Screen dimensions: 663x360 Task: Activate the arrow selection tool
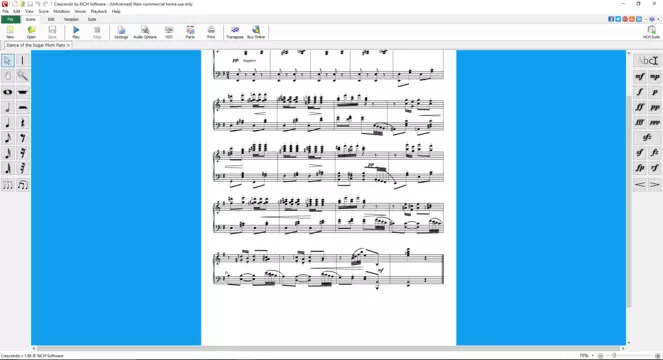[x=8, y=60]
